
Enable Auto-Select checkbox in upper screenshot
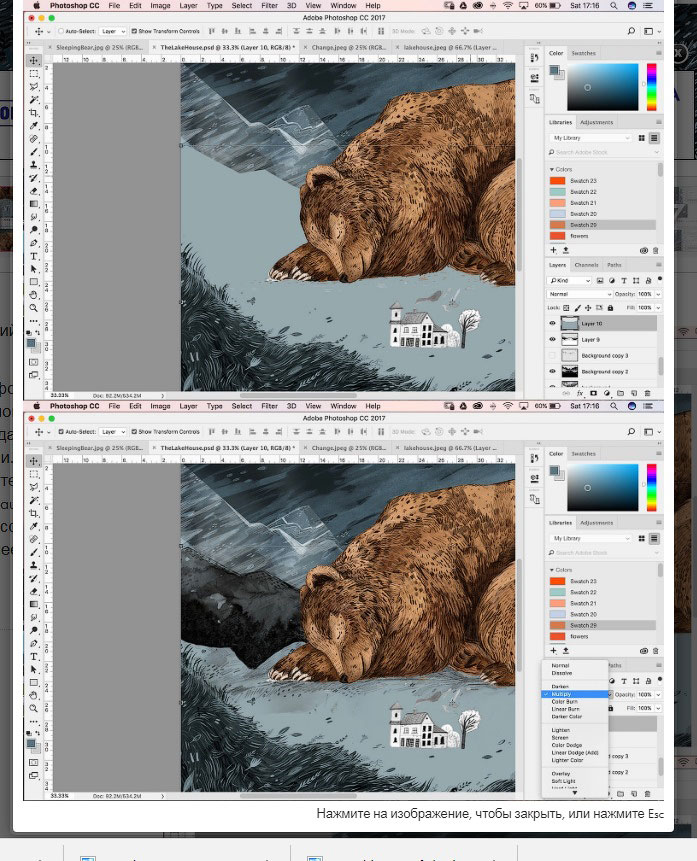click(x=61, y=31)
